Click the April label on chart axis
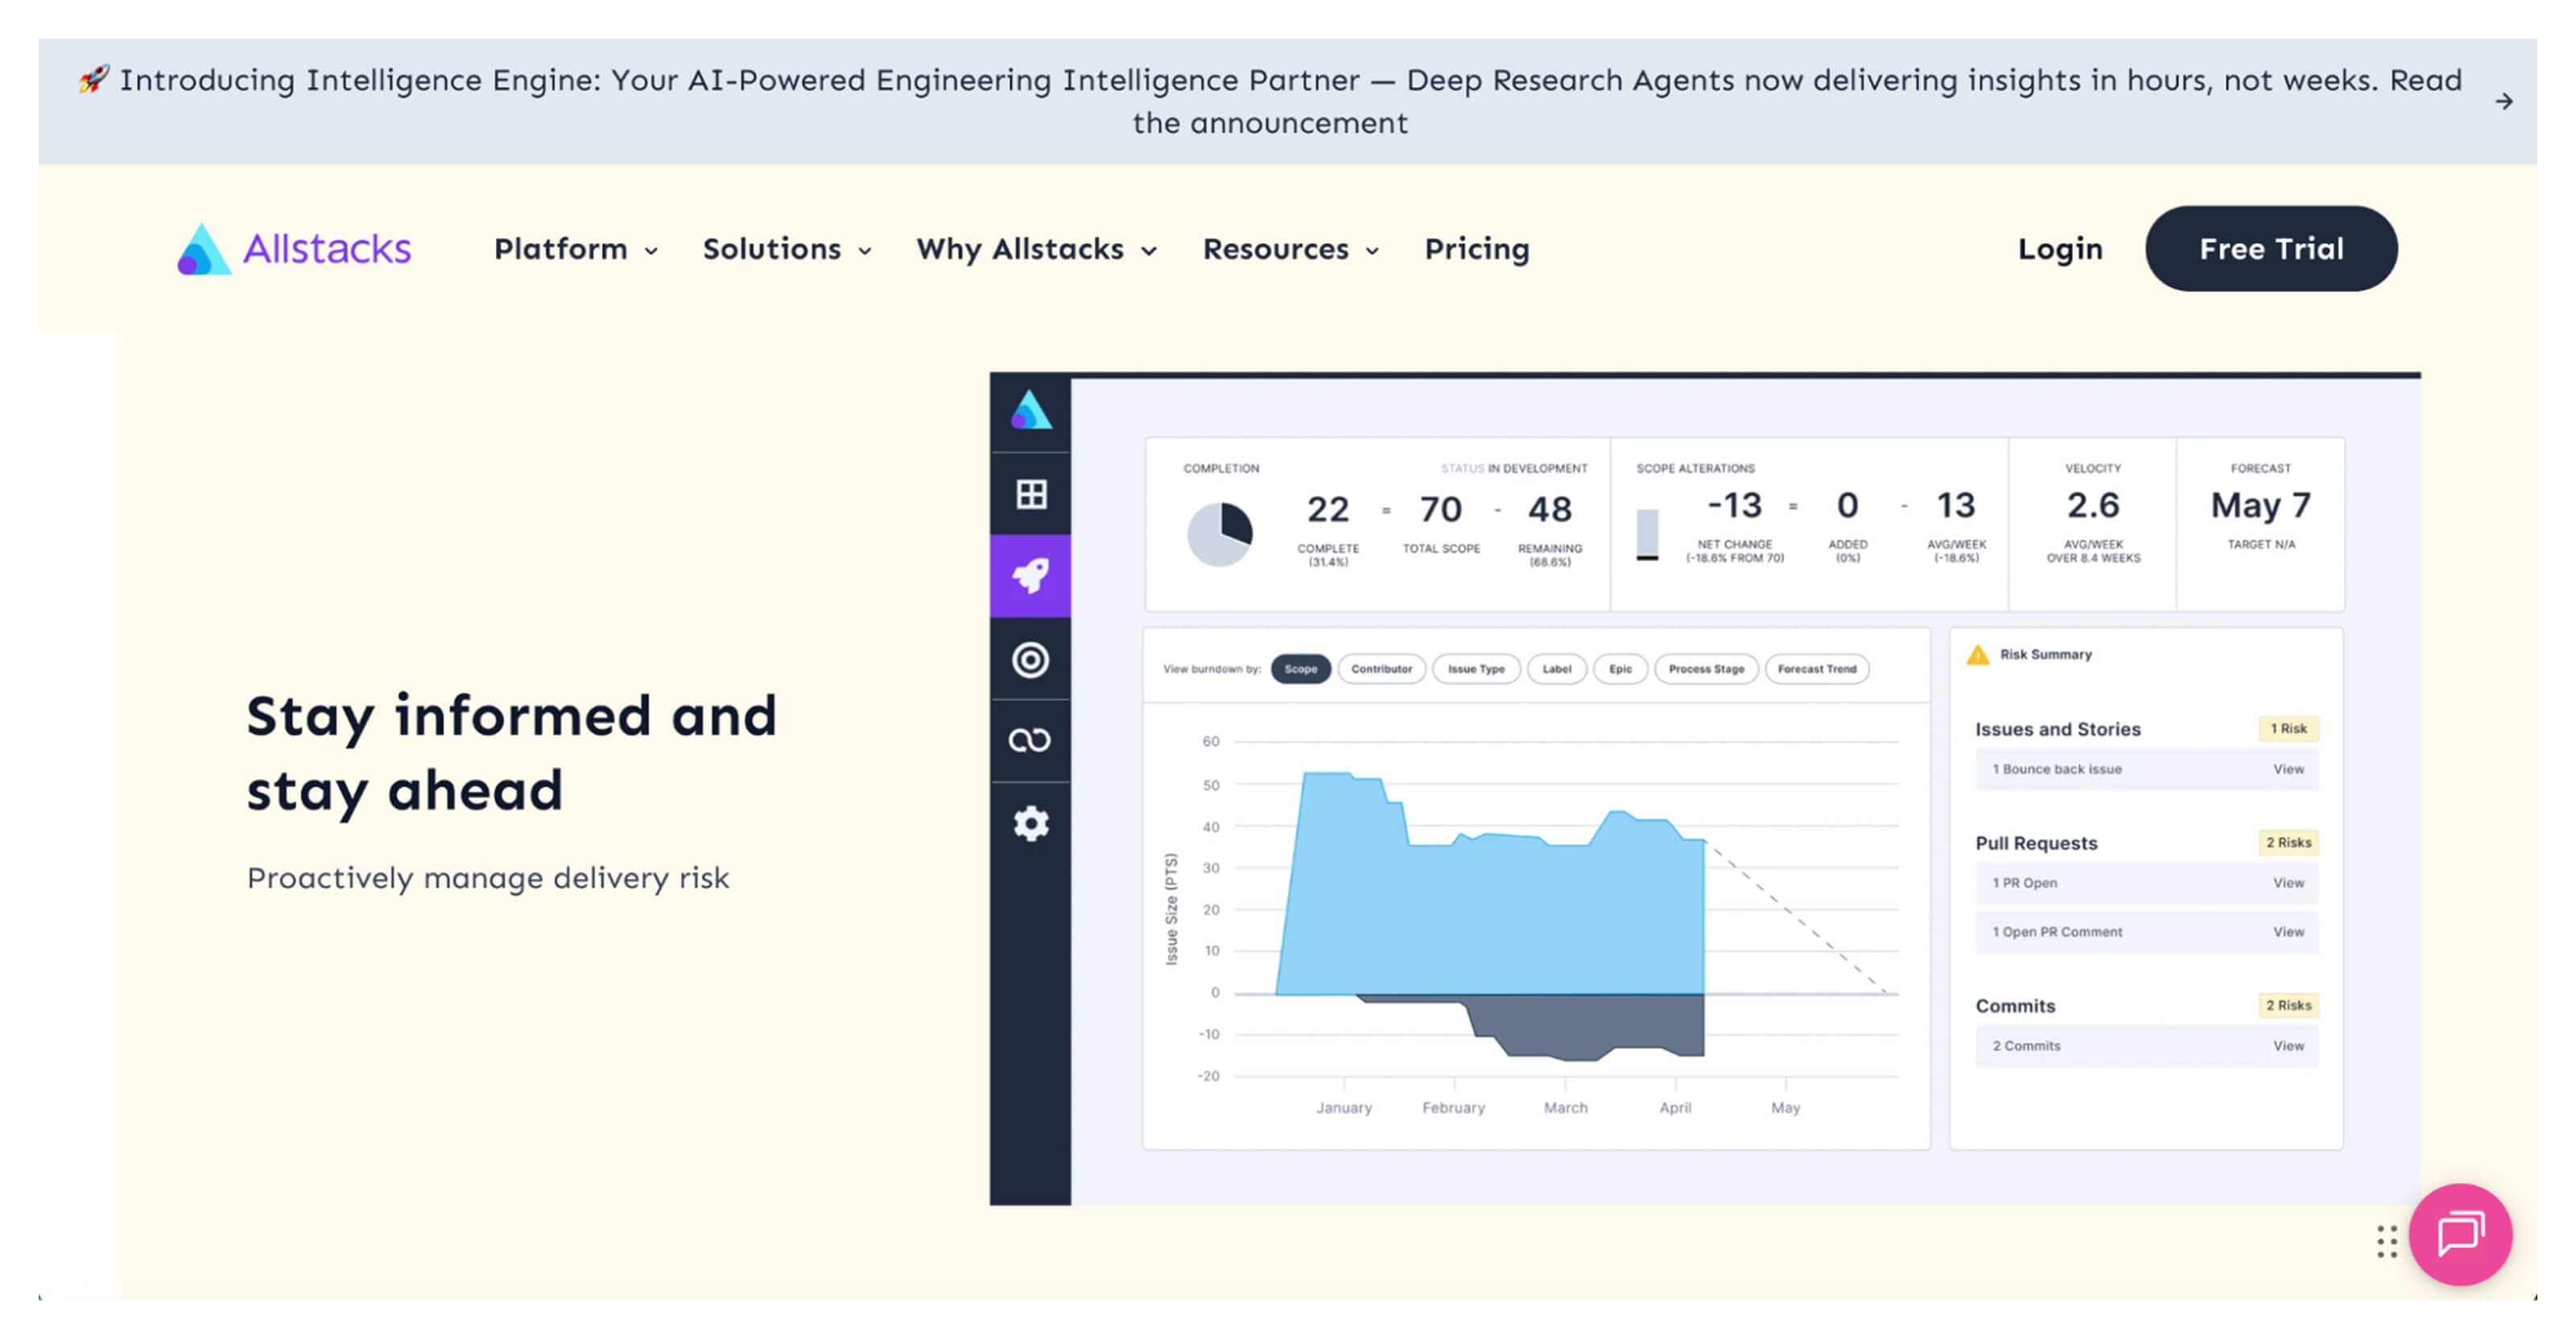The height and width of the screenshot is (1344, 2576). 1675,1108
